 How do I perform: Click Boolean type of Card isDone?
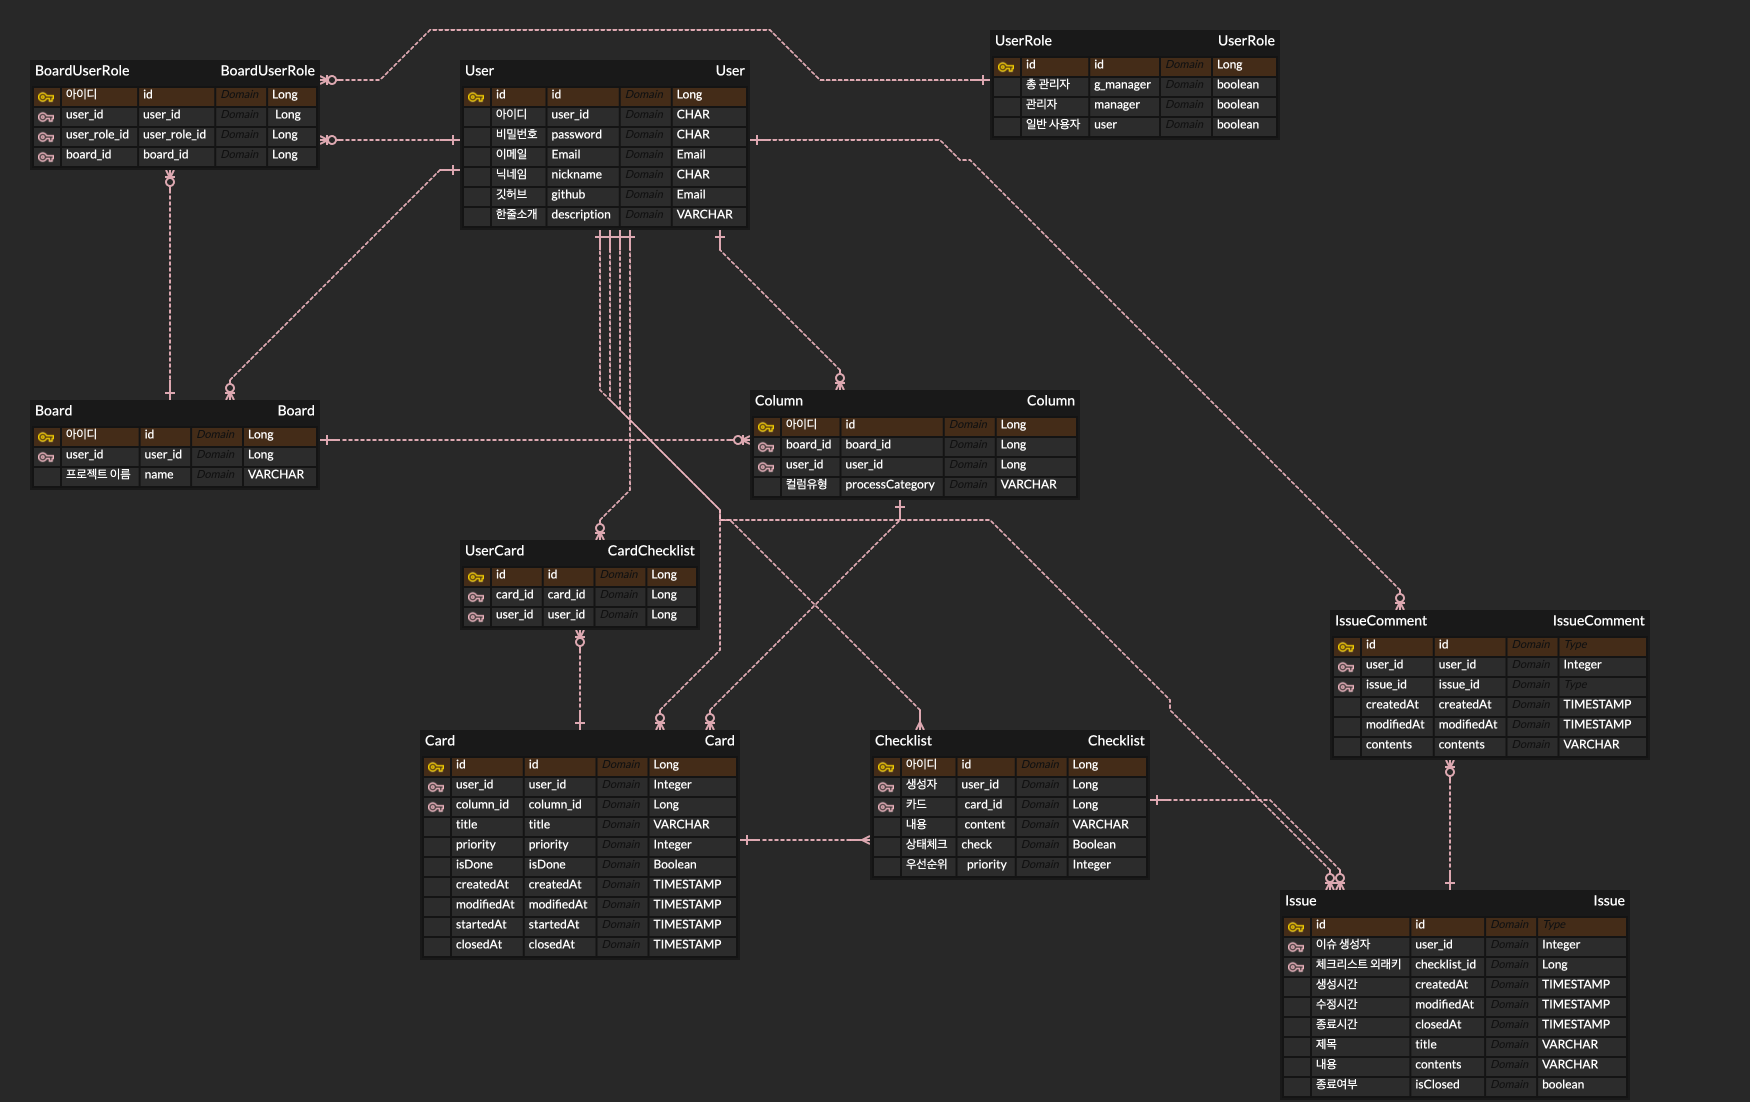675,865
